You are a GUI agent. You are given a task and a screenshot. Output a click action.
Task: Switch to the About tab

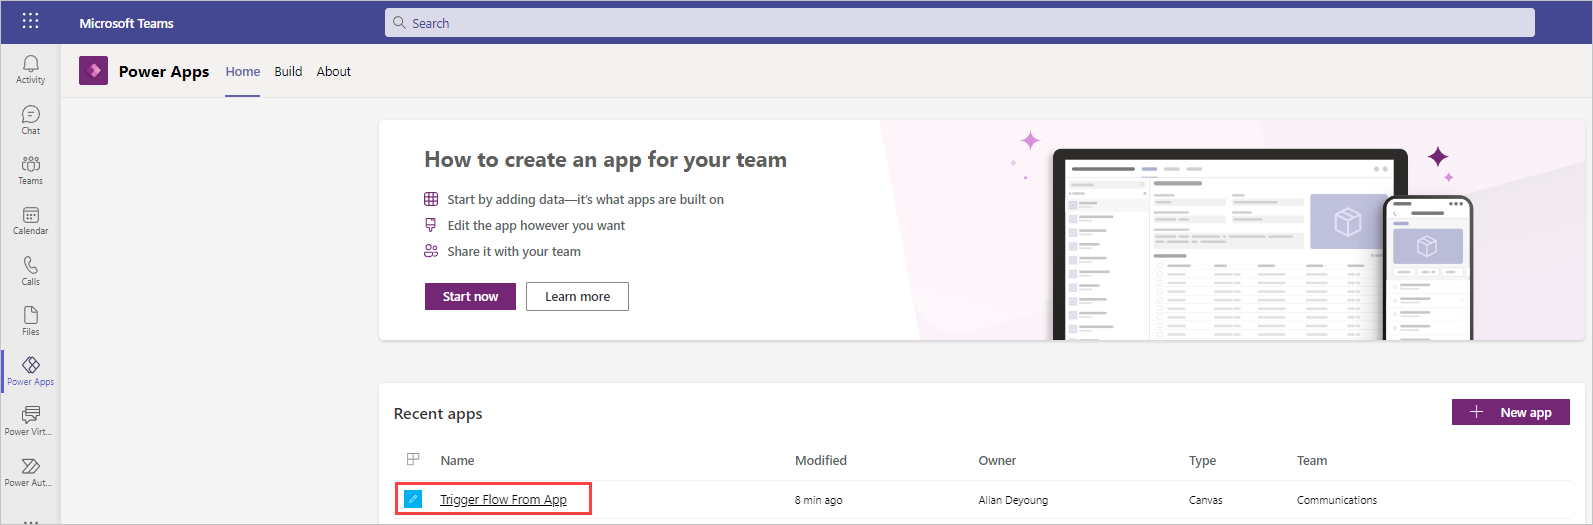coord(334,72)
